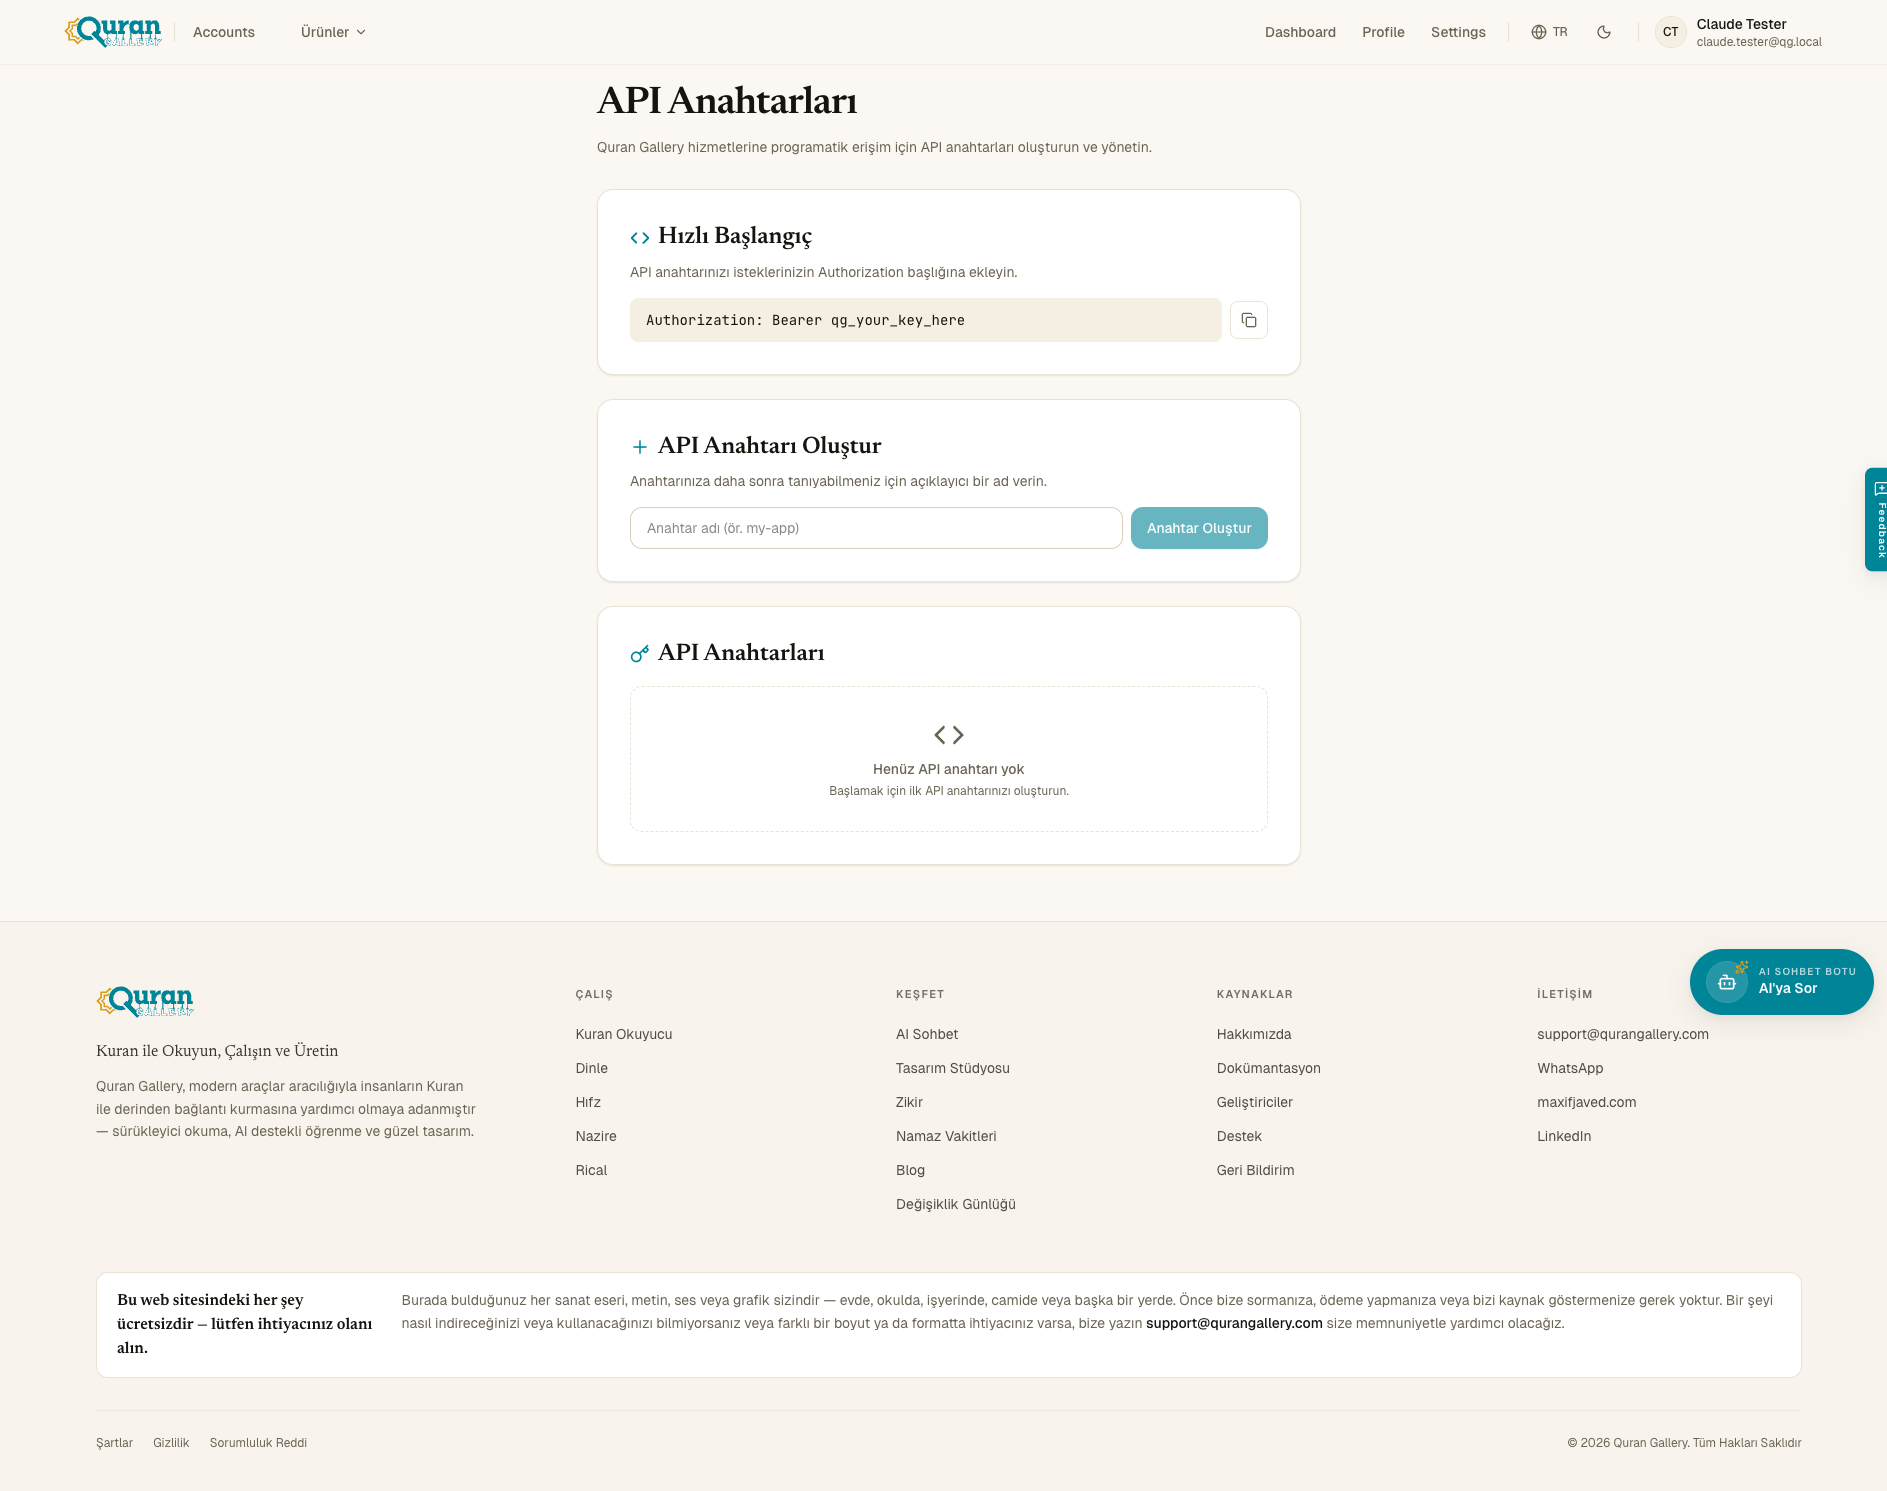Click the API Anahtarları page heading

coord(727,101)
